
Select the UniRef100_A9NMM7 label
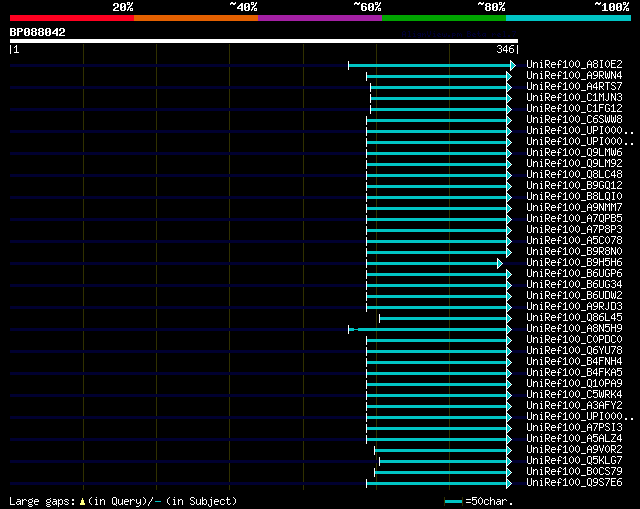click(574, 208)
